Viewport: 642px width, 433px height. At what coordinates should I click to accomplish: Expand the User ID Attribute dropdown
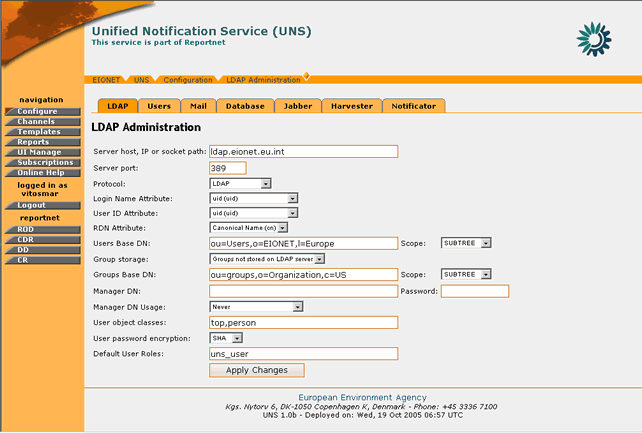coord(253,213)
